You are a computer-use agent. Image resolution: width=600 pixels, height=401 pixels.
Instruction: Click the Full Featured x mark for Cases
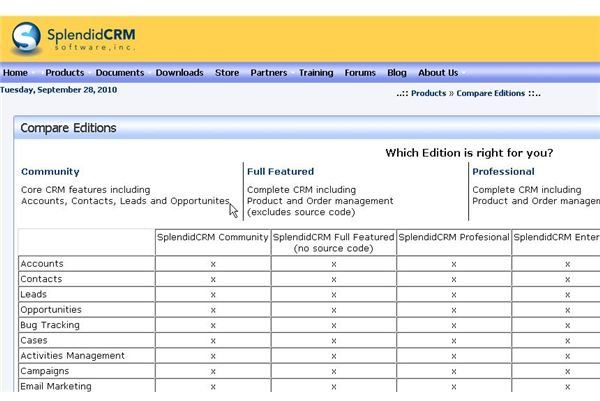pyautogui.click(x=334, y=341)
